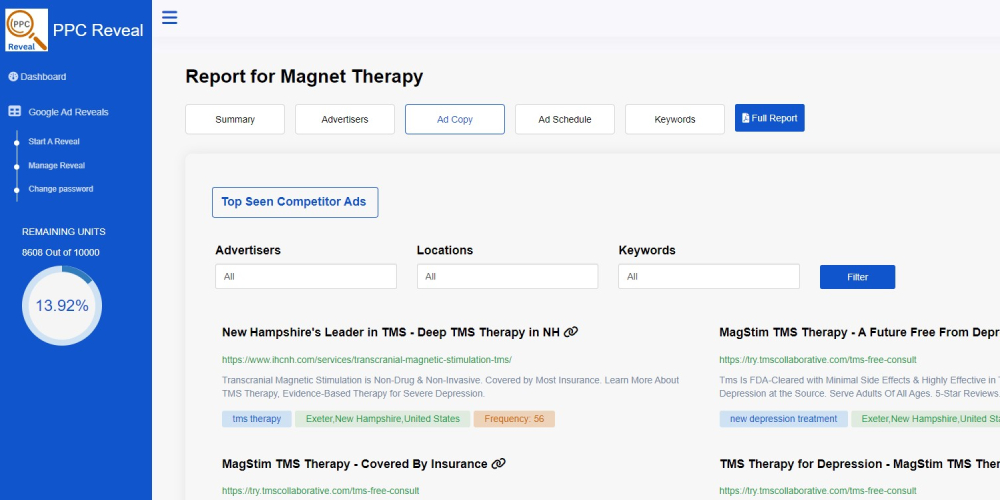Open the Advertisers tab
The height and width of the screenshot is (500, 1000).
[345, 119]
